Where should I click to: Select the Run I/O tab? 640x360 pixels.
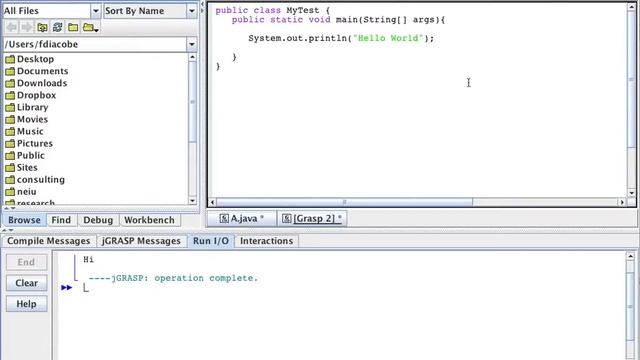[211, 241]
